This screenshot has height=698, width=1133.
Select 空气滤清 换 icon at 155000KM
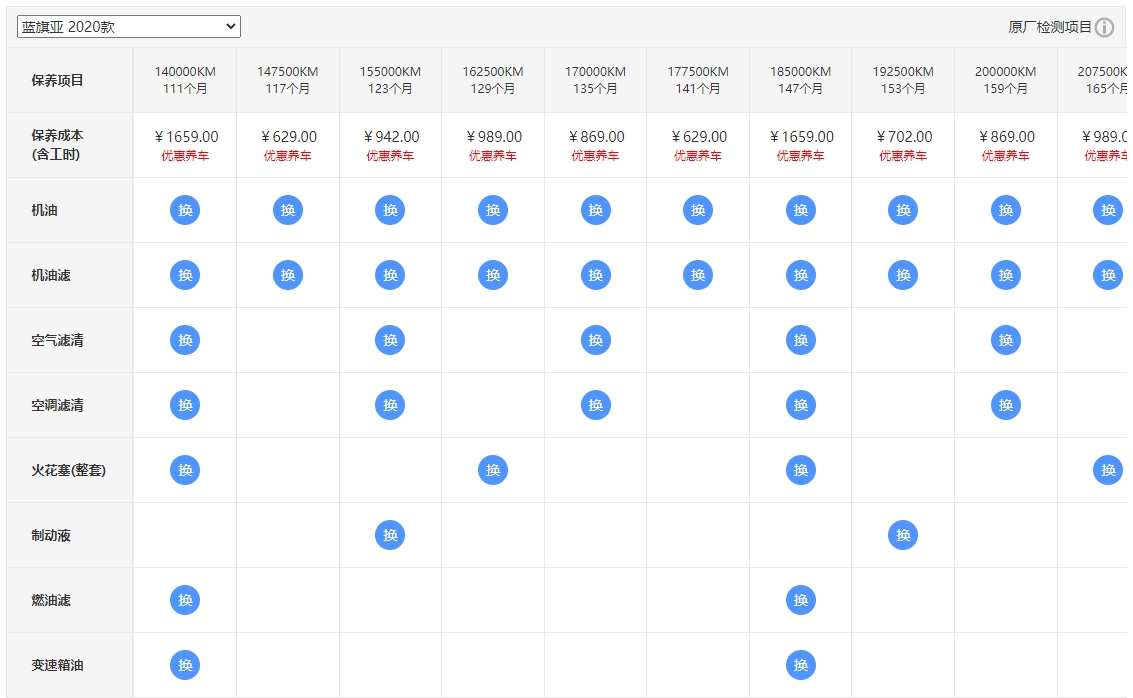click(x=390, y=340)
